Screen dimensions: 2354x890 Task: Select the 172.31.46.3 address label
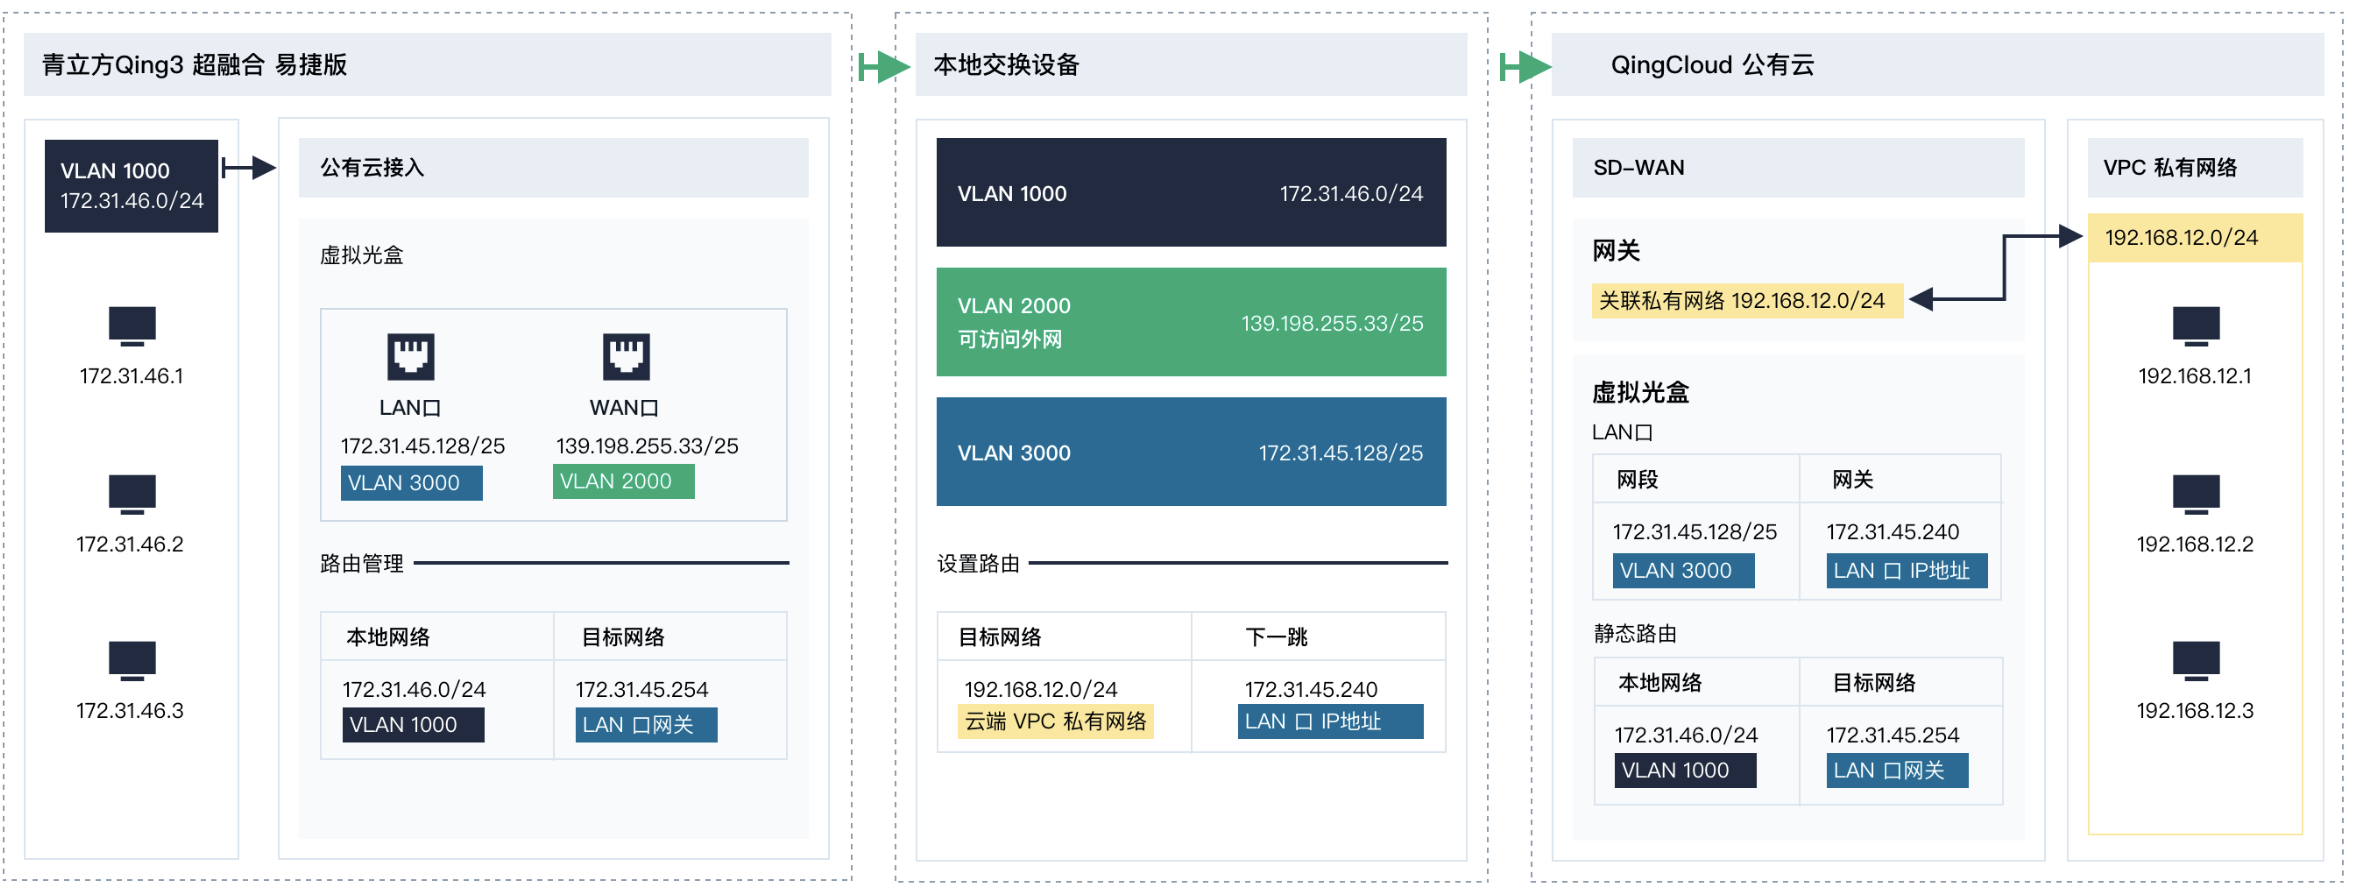click(x=130, y=711)
